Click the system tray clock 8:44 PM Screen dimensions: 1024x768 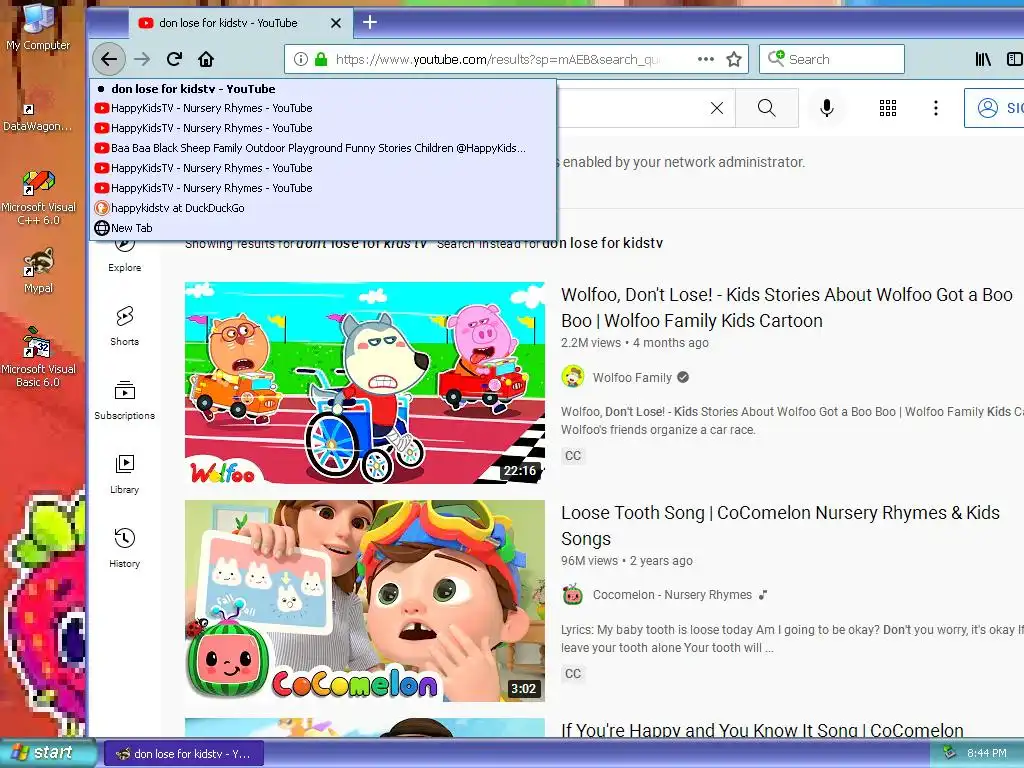click(987, 754)
